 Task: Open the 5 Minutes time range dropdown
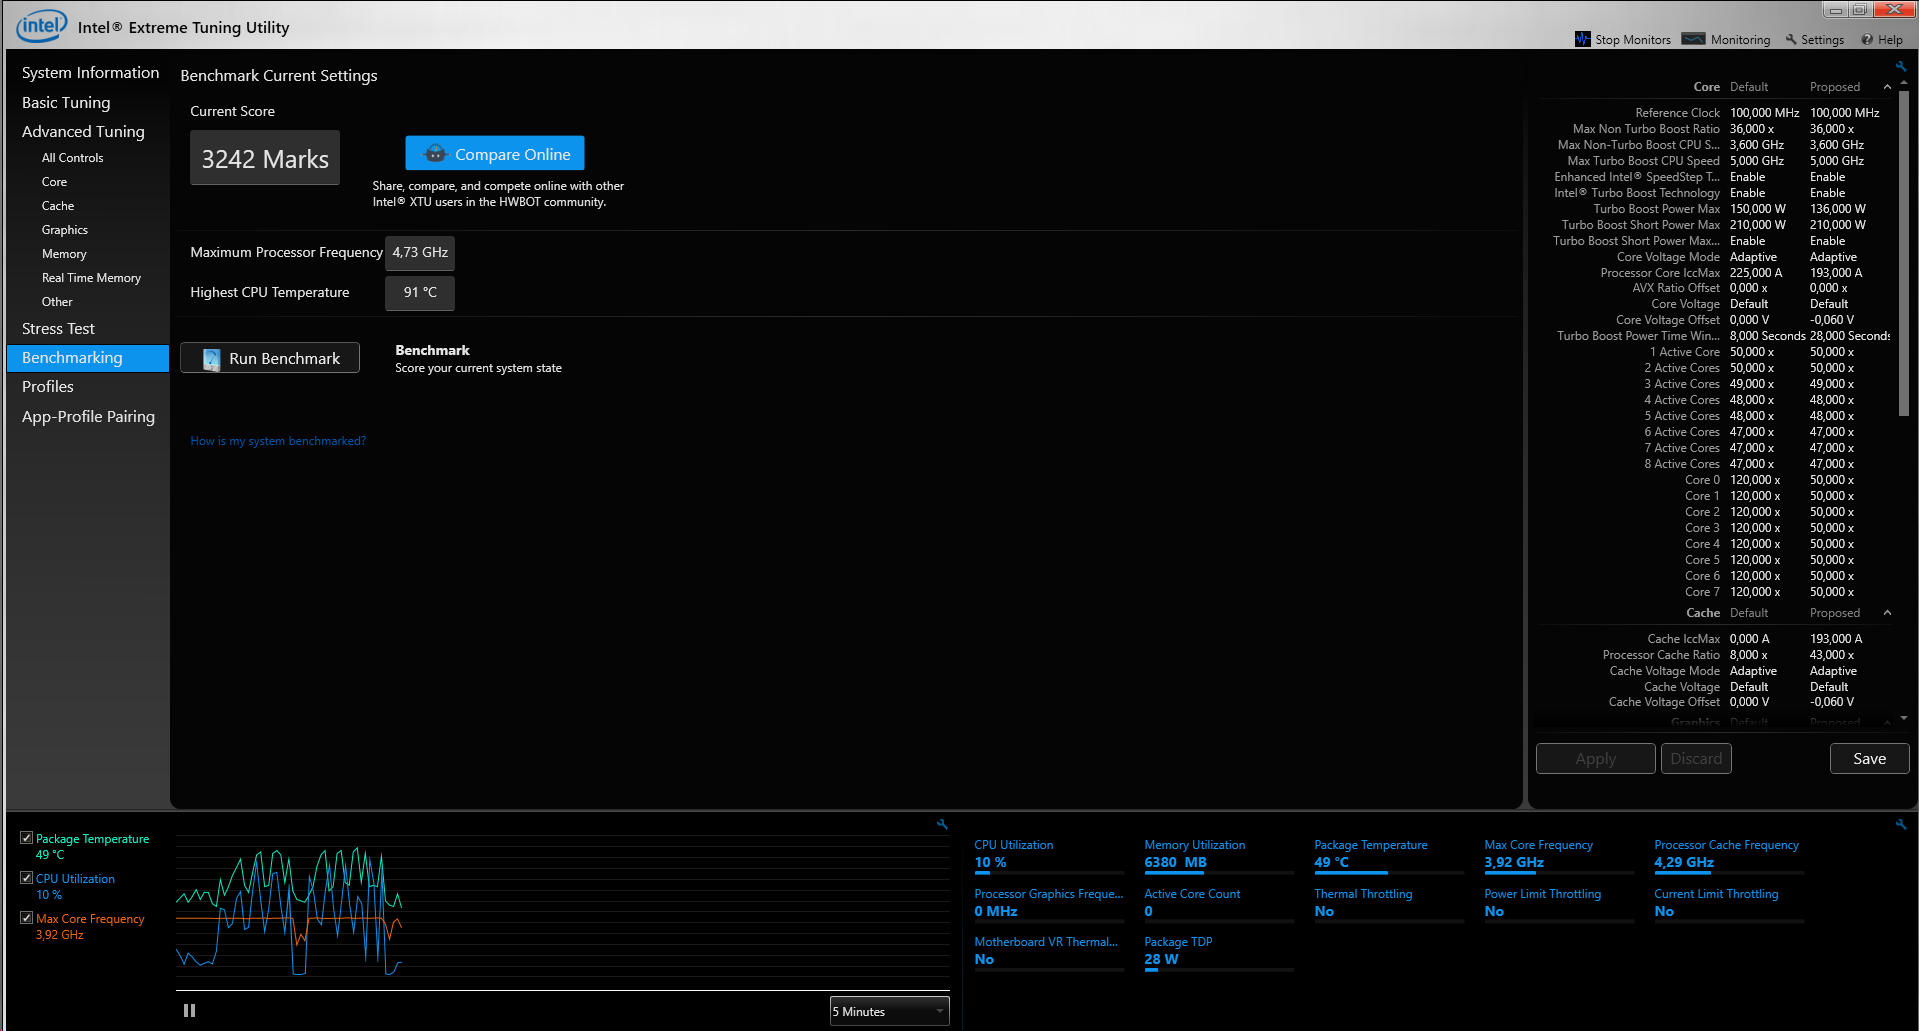point(889,1011)
